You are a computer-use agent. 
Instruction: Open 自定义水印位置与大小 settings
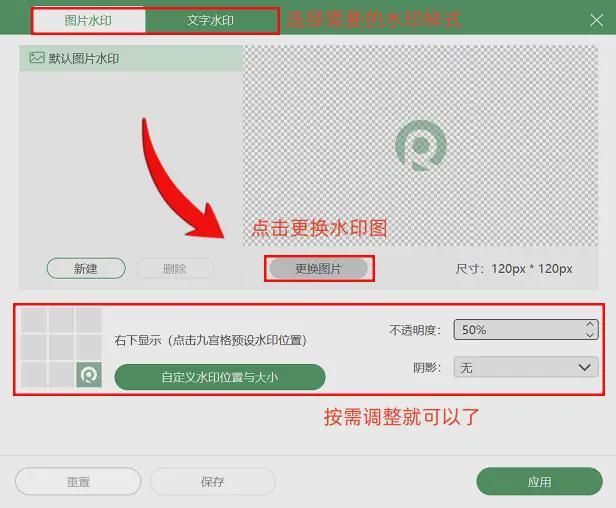[x=219, y=377]
